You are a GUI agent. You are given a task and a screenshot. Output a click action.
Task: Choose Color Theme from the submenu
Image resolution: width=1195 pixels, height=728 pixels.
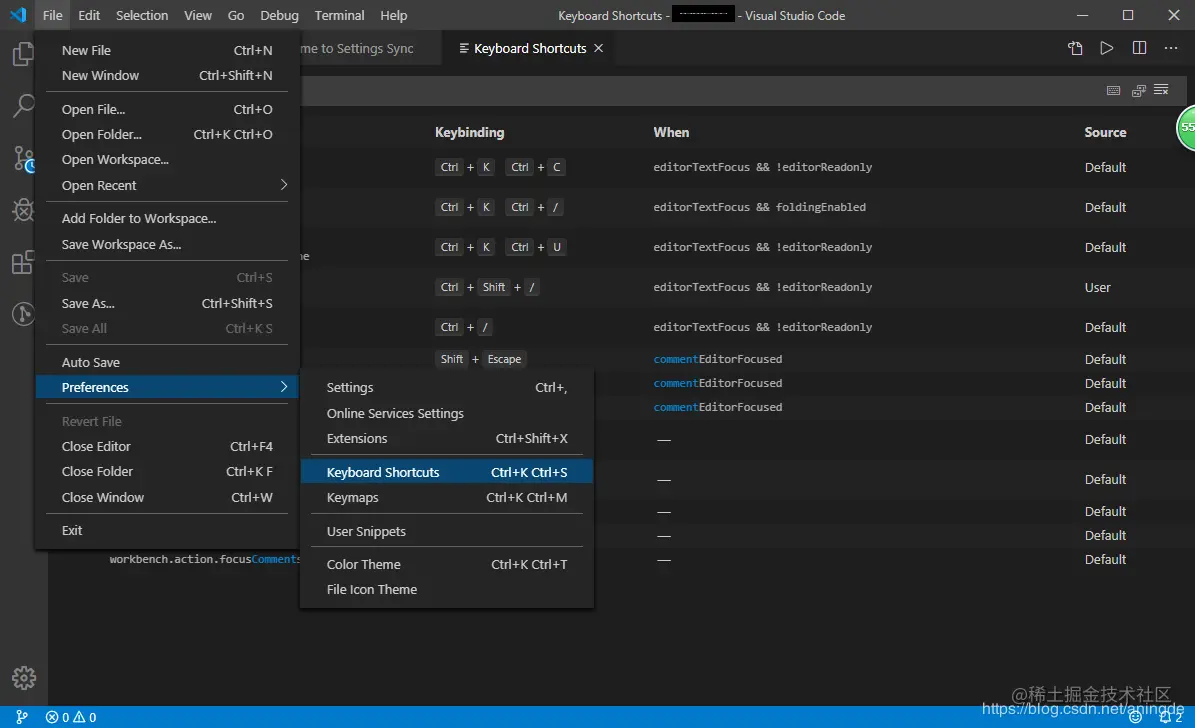click(363, 564)
